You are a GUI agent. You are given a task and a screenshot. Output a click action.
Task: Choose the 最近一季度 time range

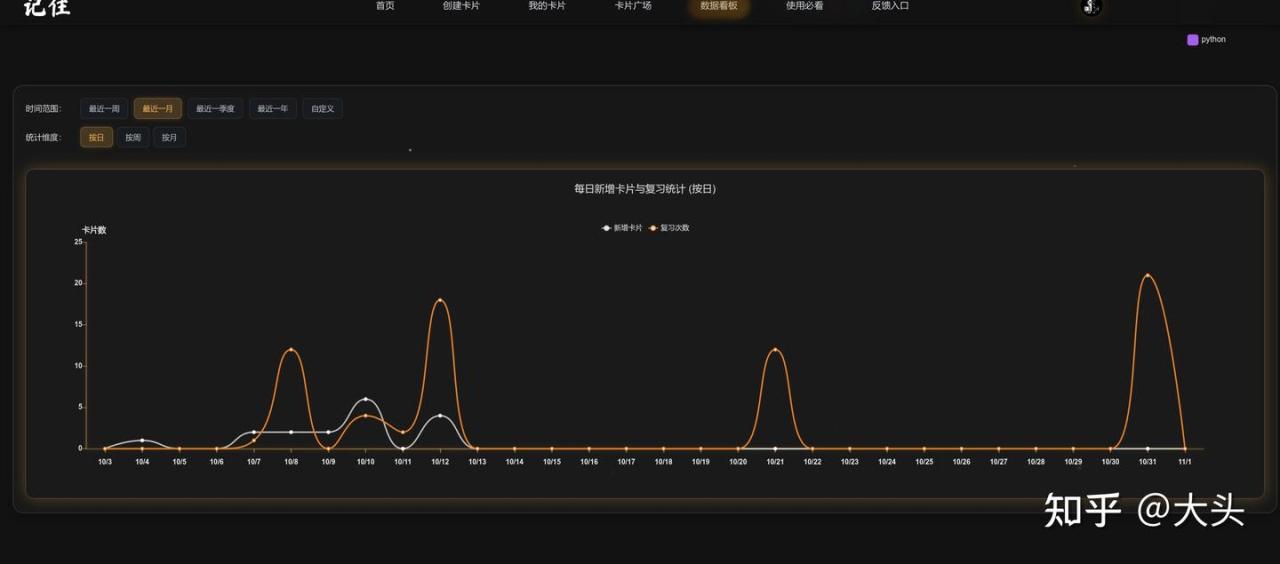point(215,109)
